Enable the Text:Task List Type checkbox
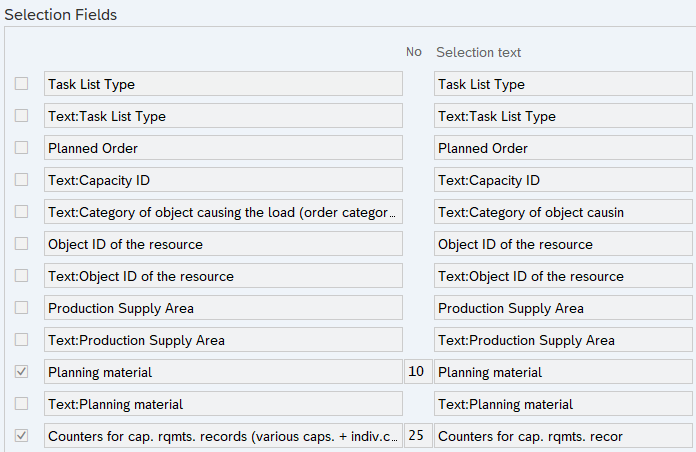 click(x=21, y=116)
